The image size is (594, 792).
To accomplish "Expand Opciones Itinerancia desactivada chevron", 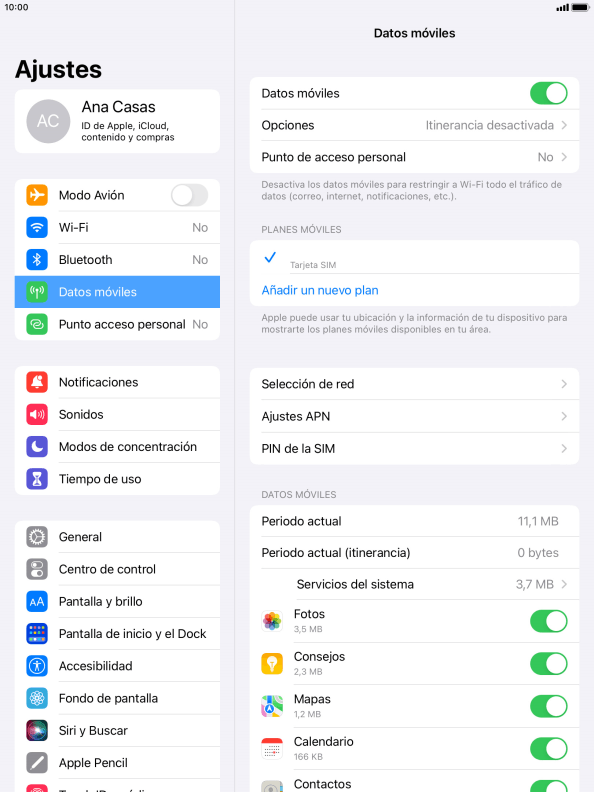I will (564, 125).
